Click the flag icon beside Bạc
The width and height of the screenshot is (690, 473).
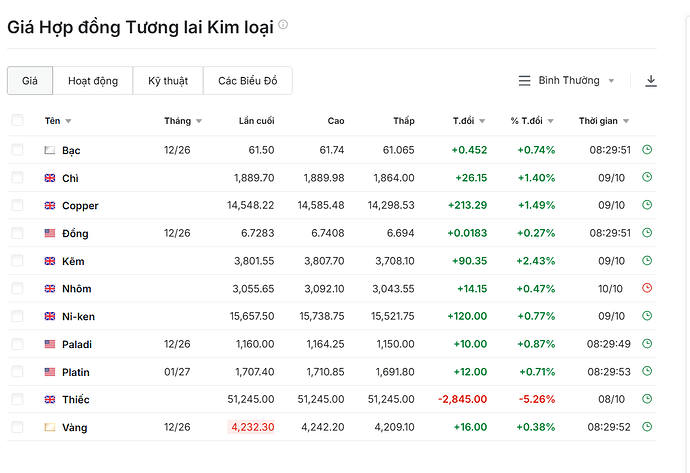[50, 150]
